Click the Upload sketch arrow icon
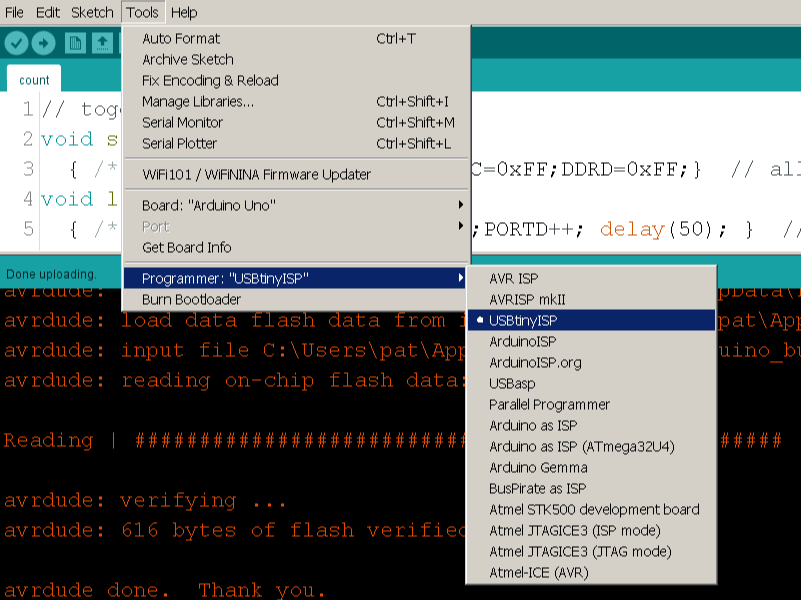The width and height of the screenshot is (801, 600). [42, 43]
